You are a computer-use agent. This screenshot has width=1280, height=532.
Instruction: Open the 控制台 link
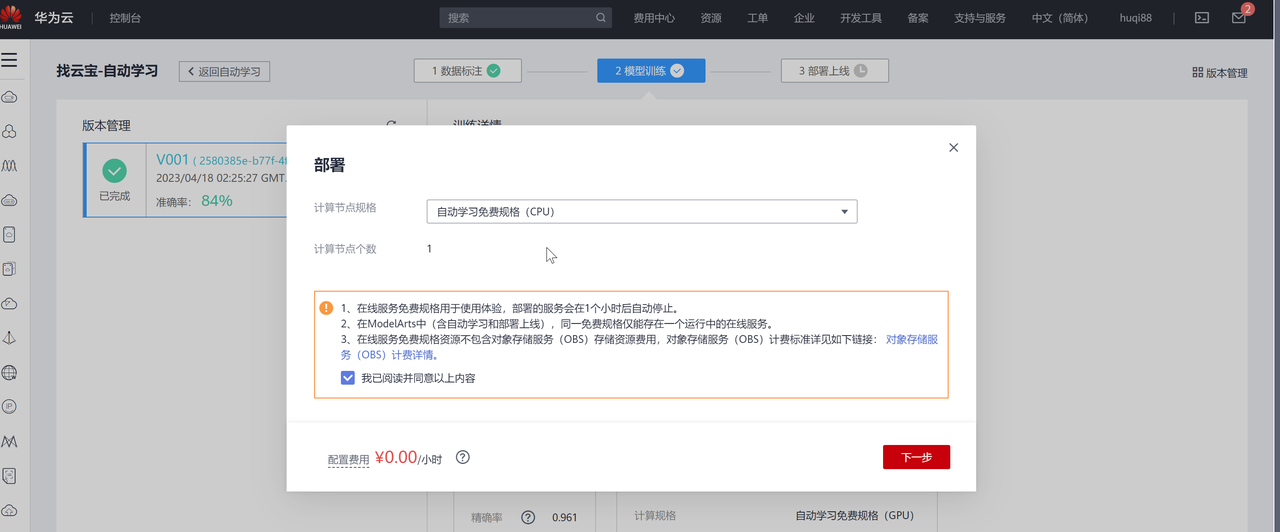pos(125,18)
